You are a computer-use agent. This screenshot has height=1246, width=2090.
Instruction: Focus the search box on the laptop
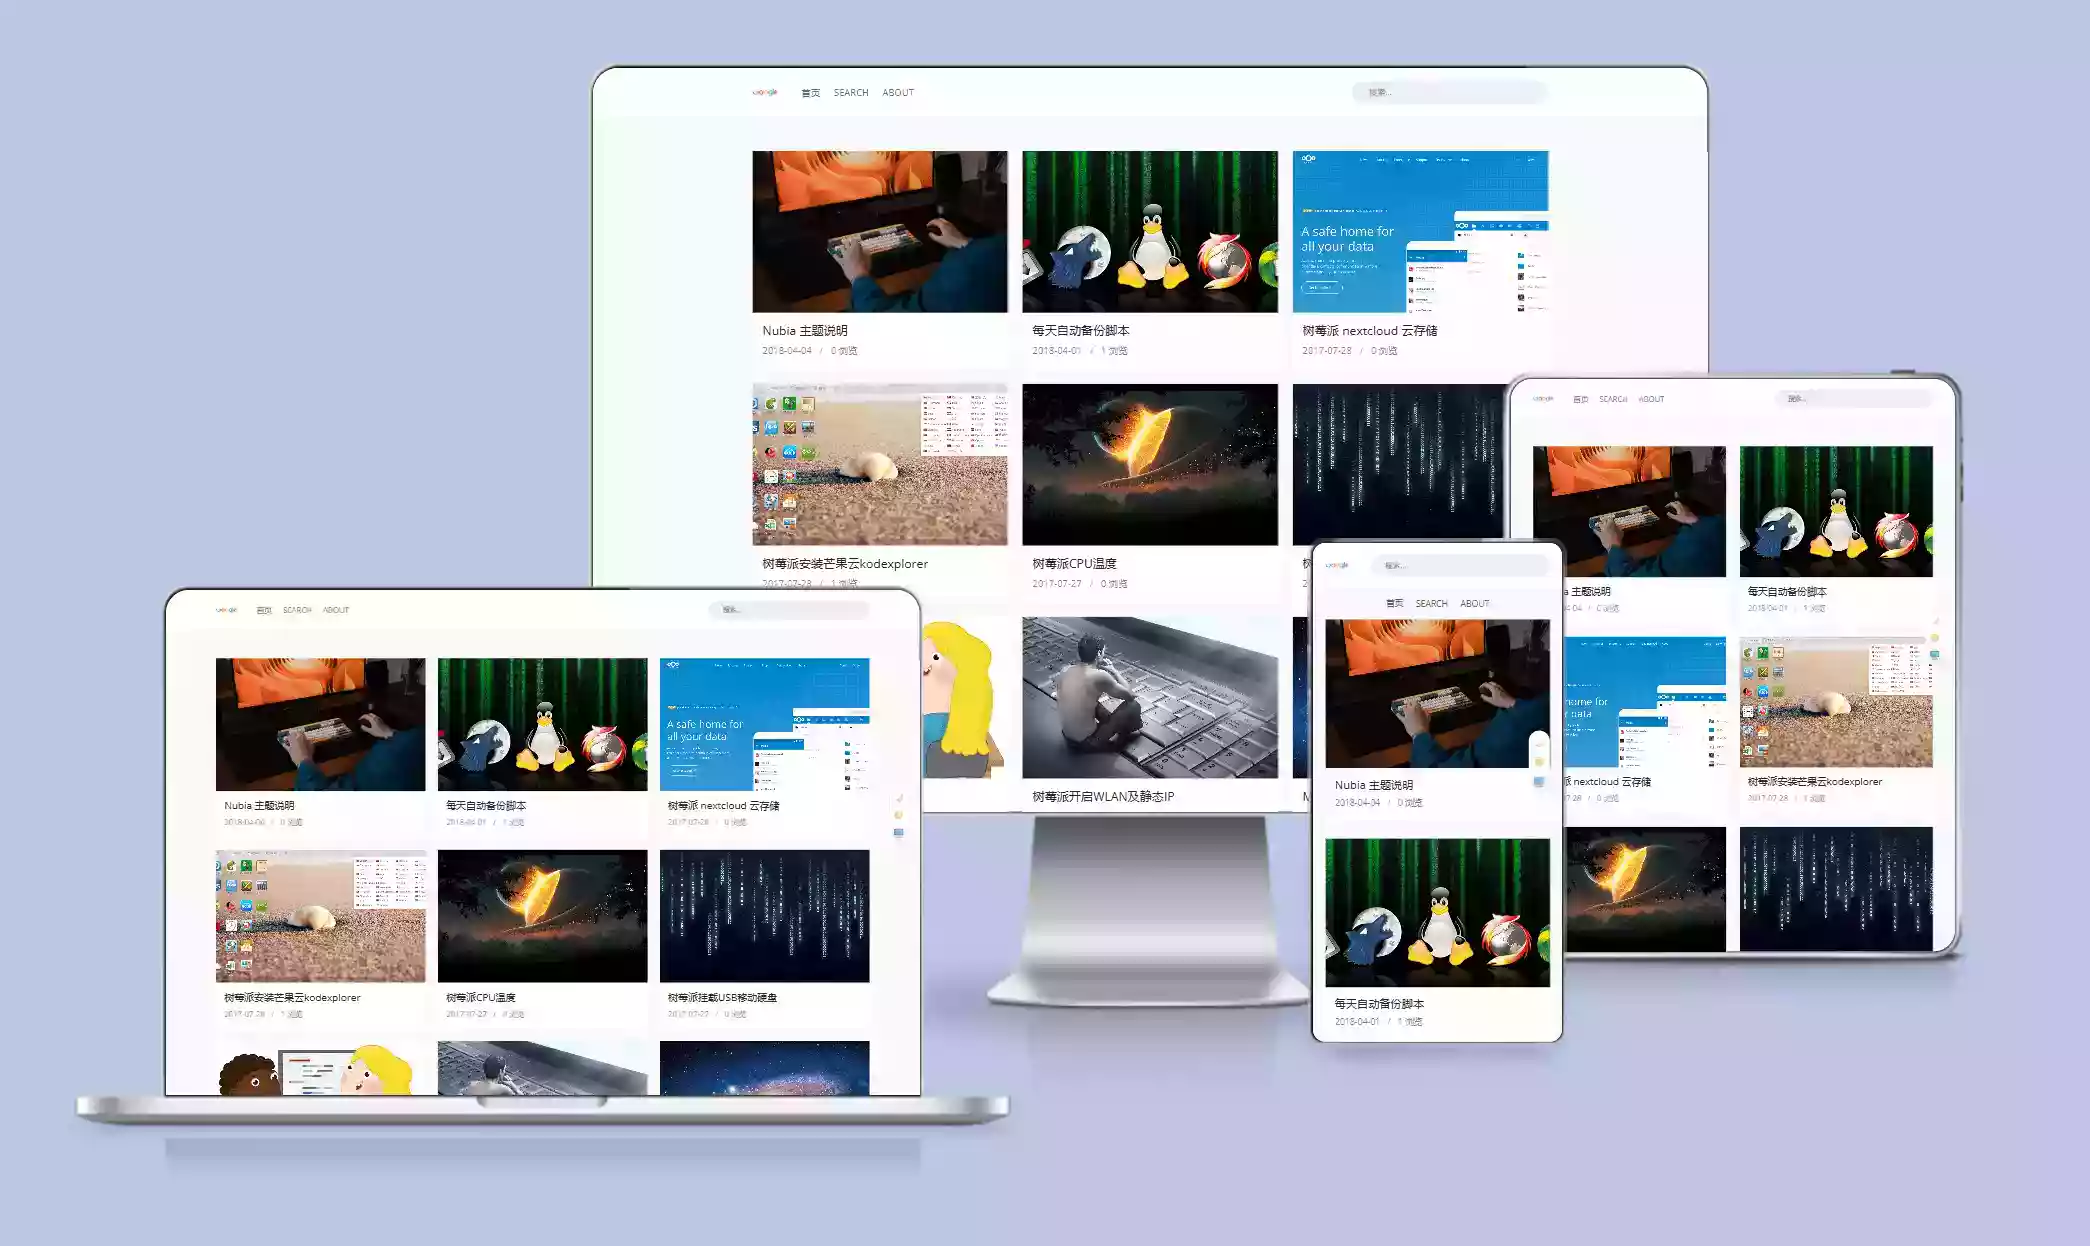pos(789,609)
